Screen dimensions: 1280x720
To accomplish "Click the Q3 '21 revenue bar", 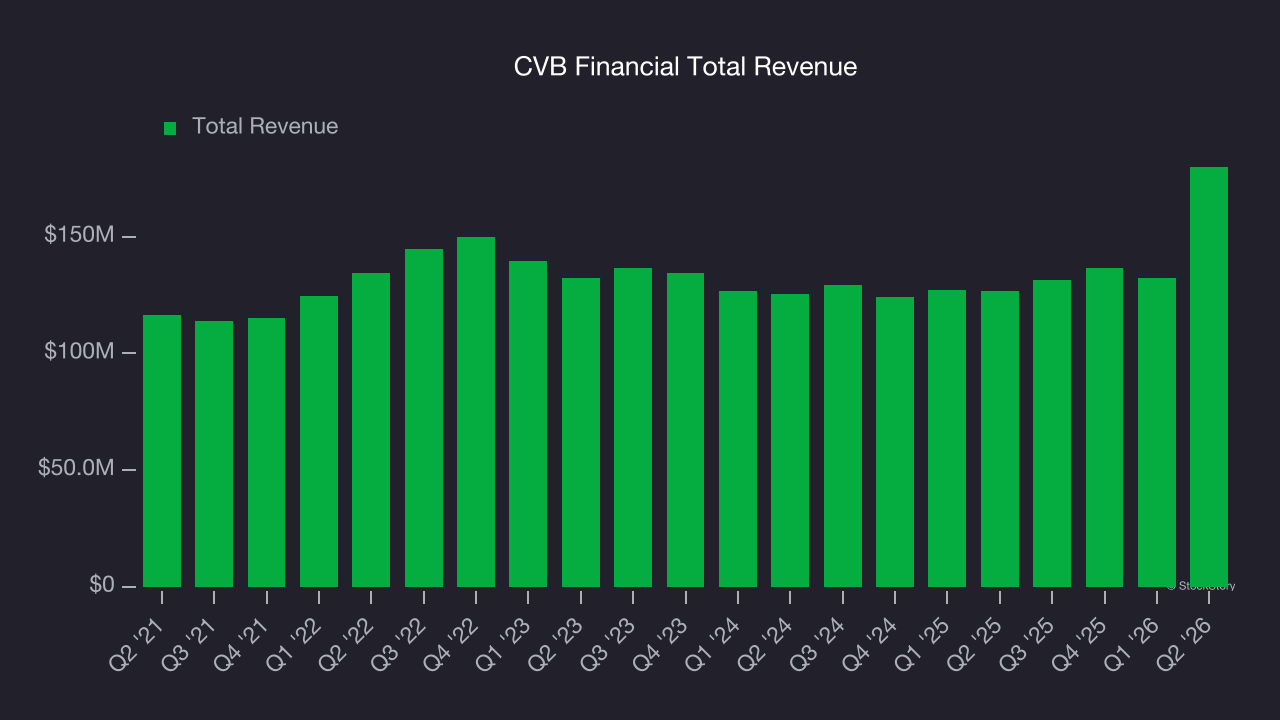I will point(214,454).
